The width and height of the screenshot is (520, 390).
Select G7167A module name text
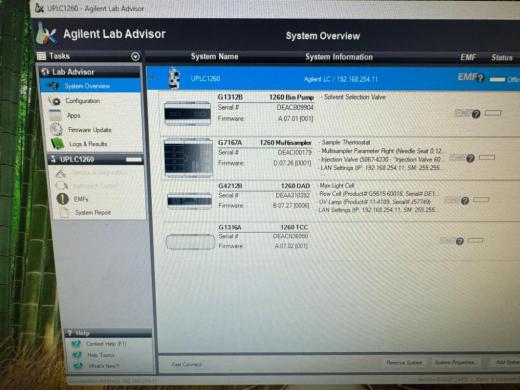(230, 142)
